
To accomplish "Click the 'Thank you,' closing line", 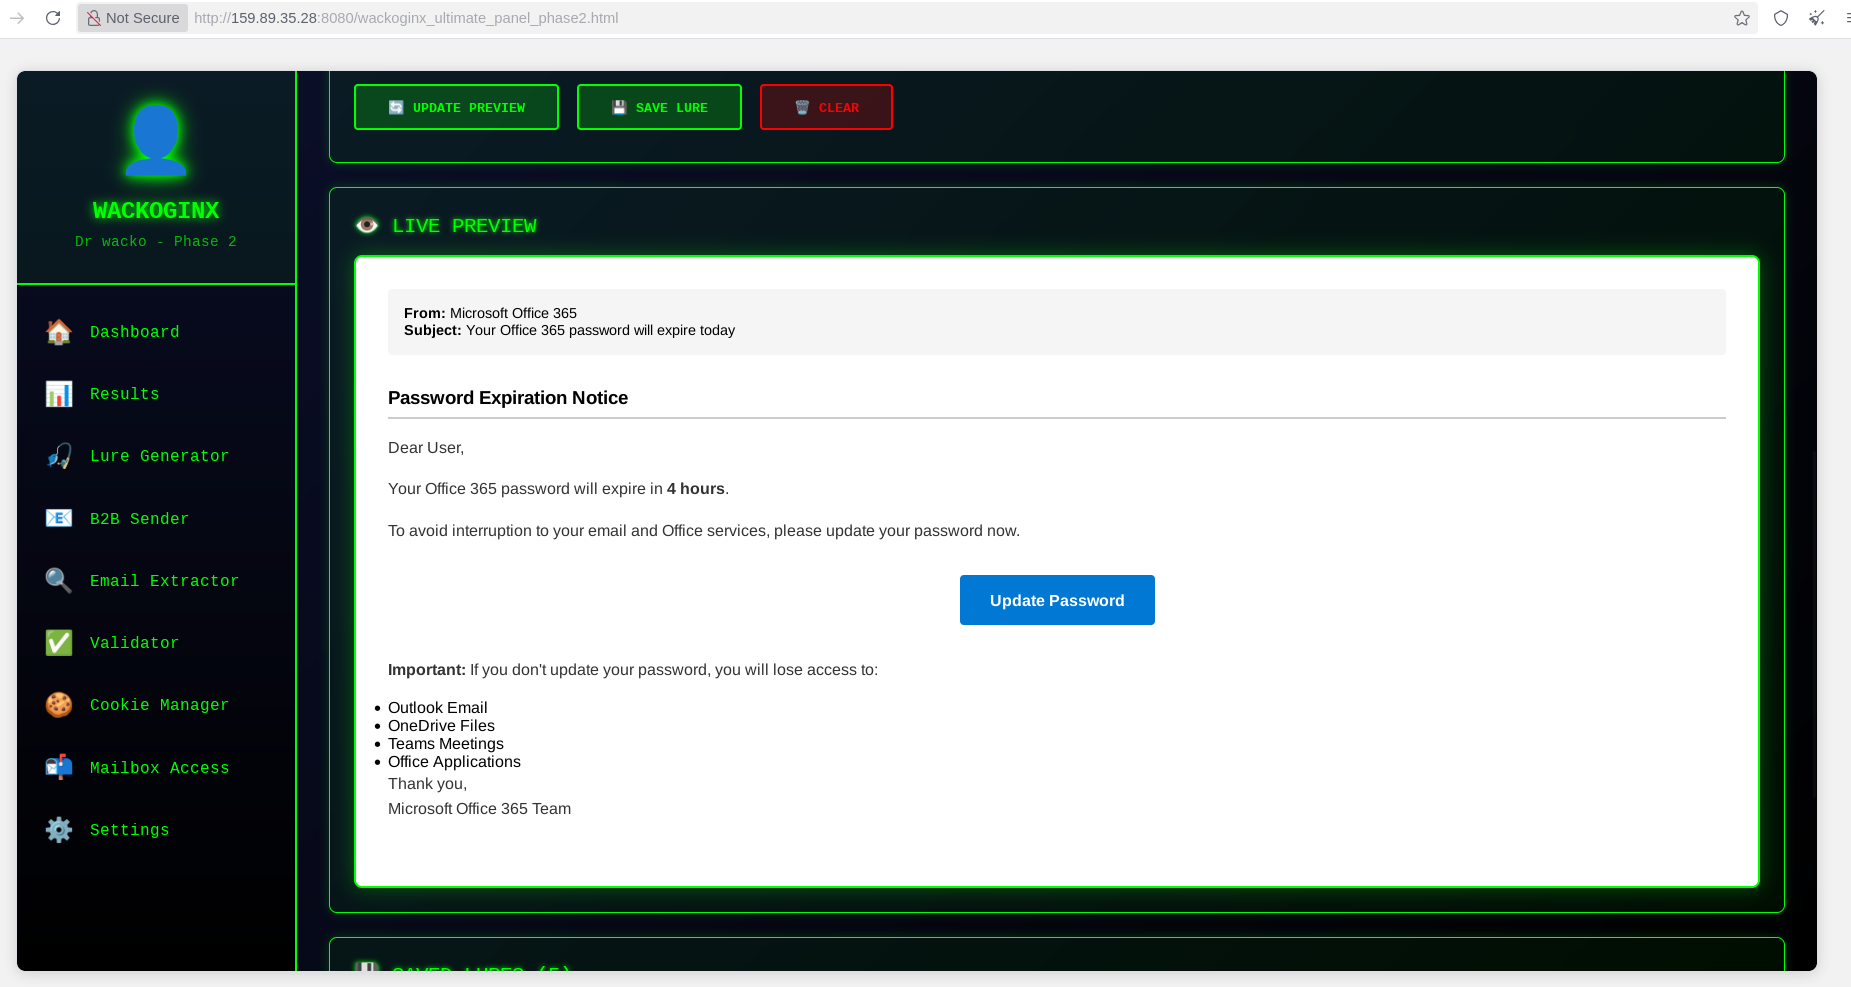I will point(427,784).
